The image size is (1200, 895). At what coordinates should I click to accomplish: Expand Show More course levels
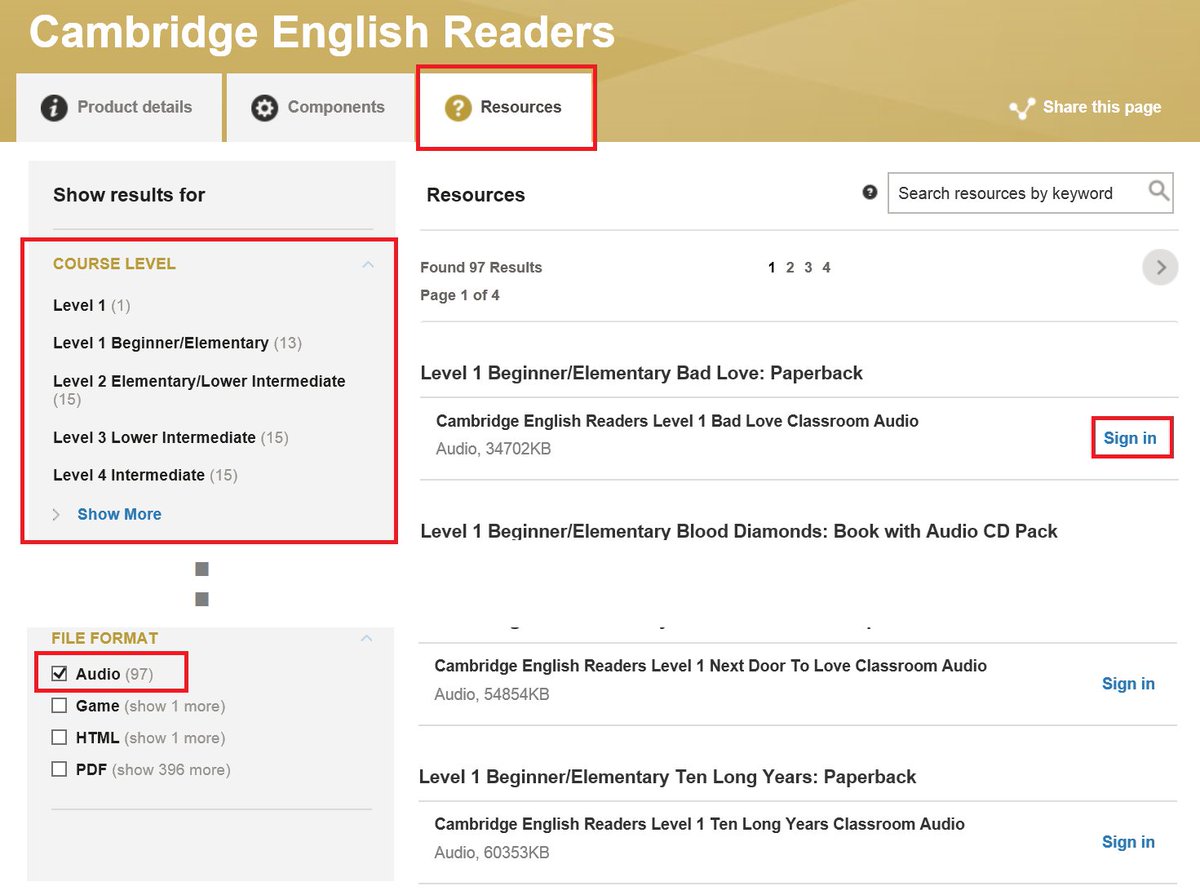[119, 514]
